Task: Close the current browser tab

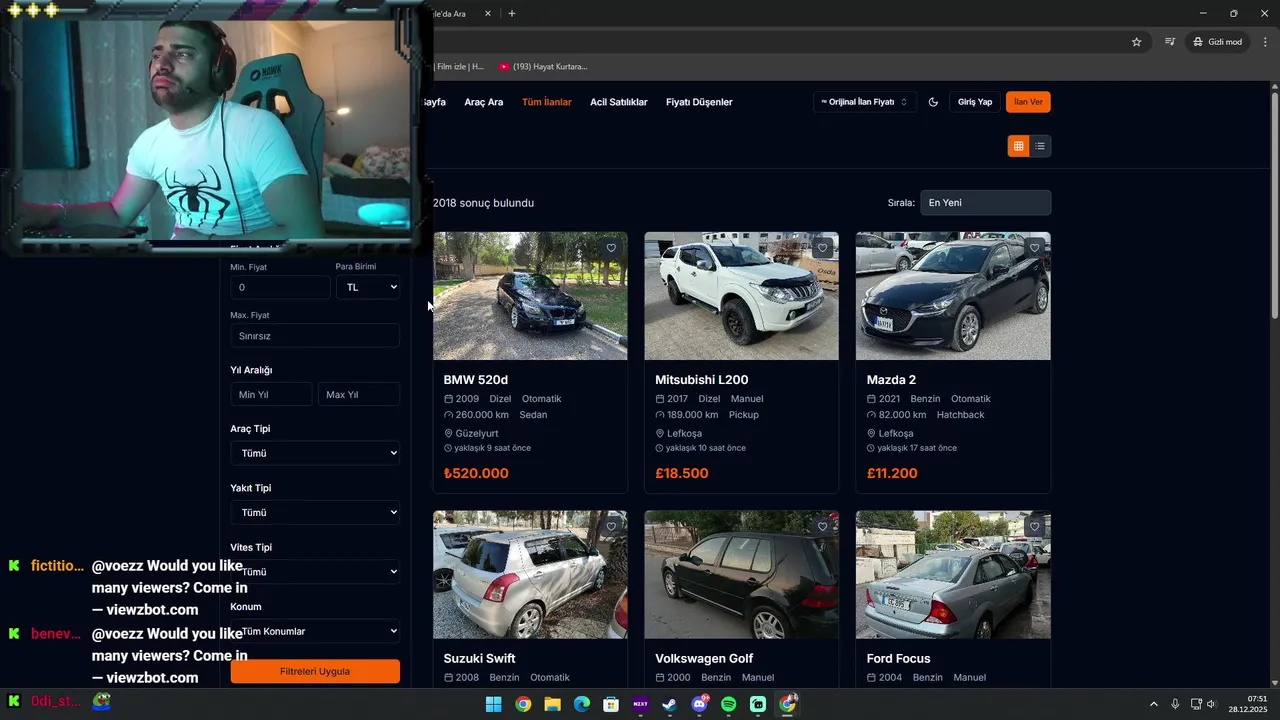Action: (x=488, y=14)
